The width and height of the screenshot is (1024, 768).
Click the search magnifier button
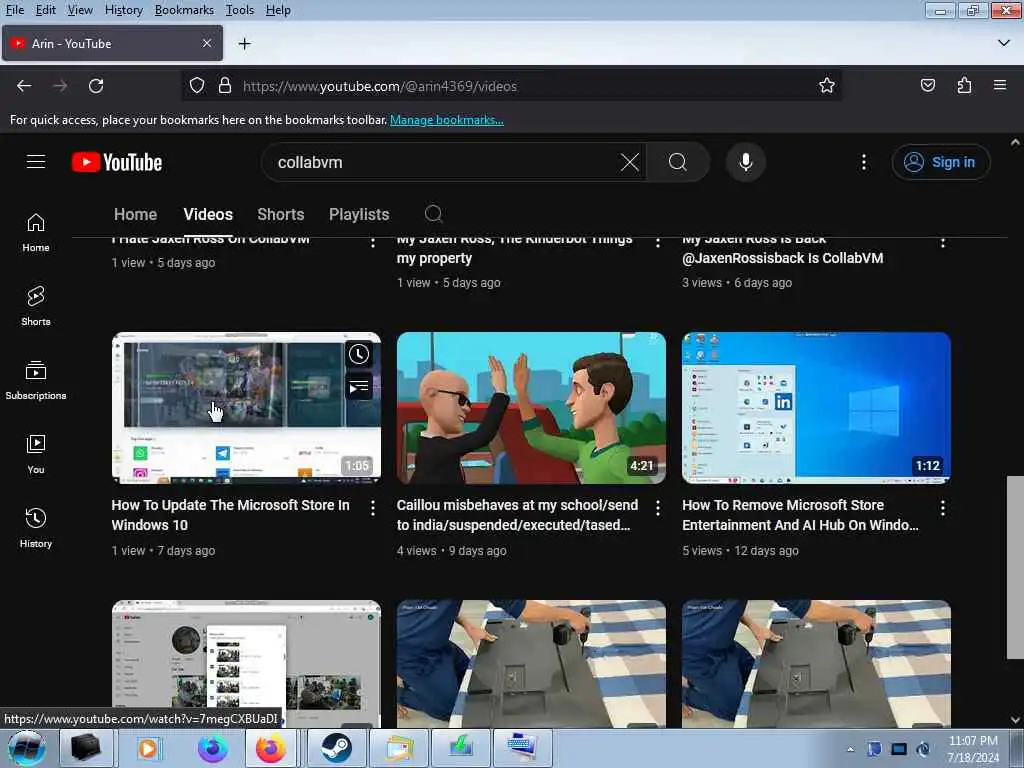coord(678,162)
